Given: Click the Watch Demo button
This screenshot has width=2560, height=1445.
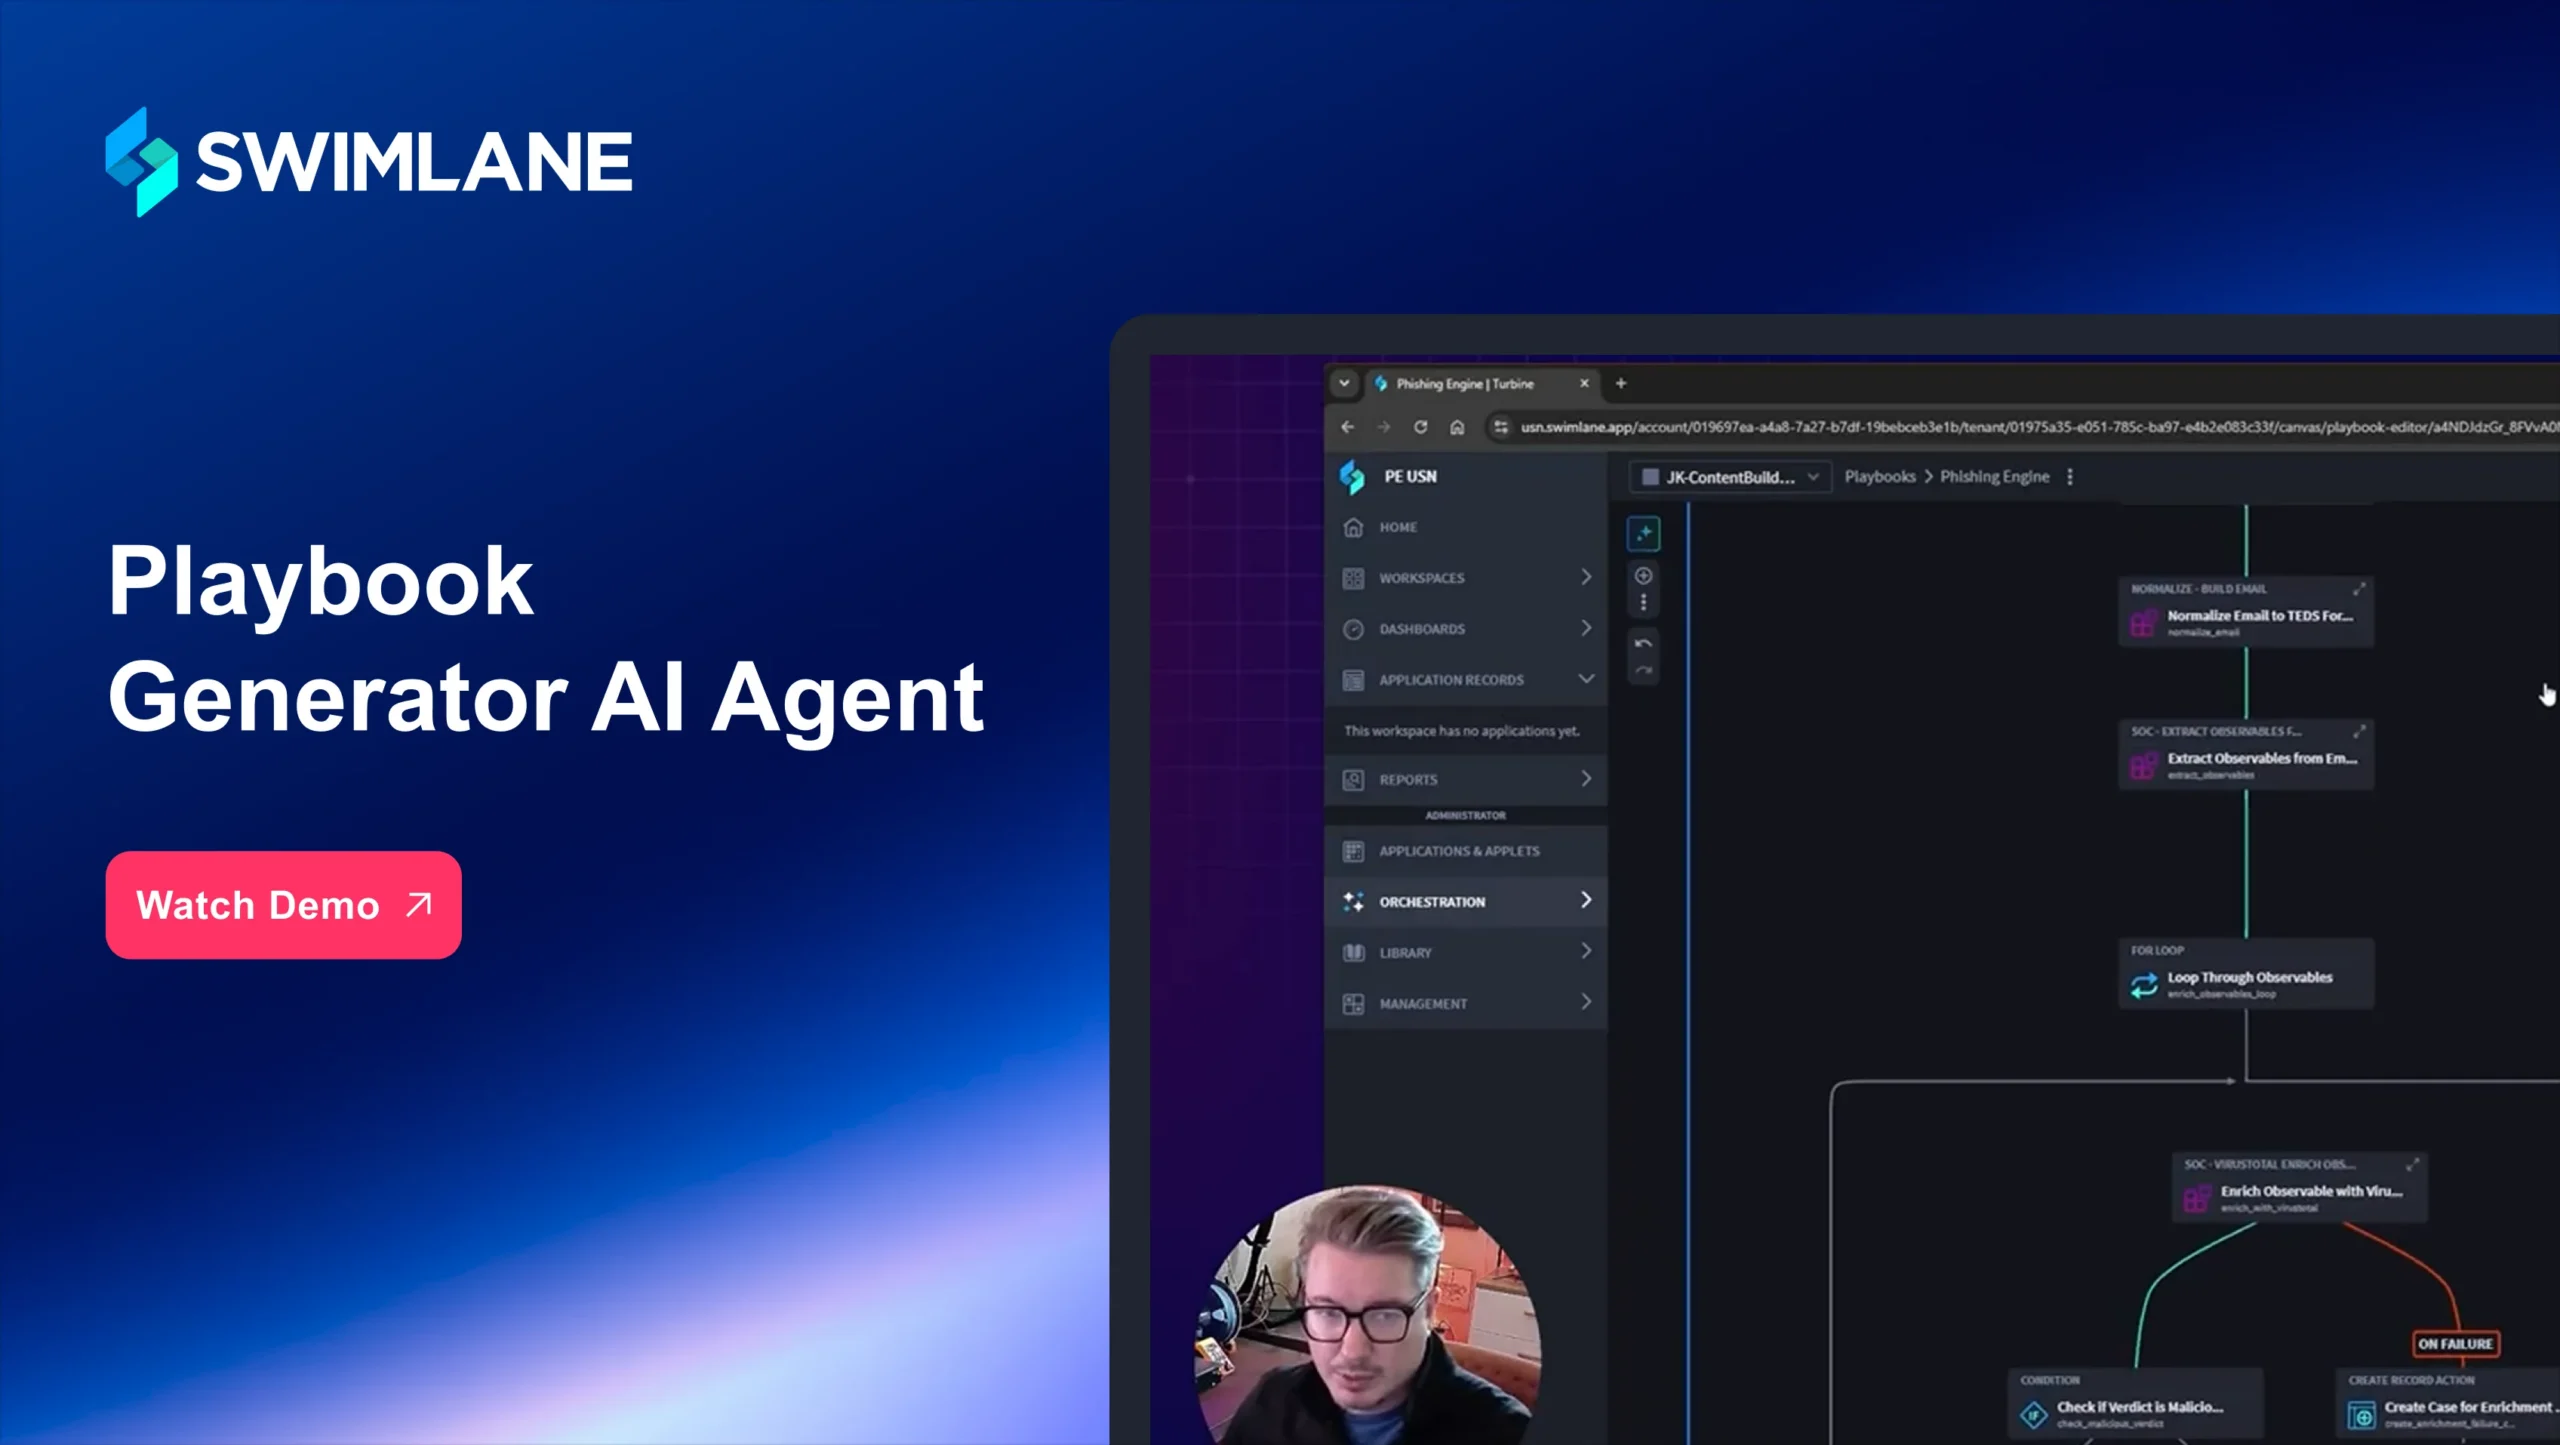Looking at the screenshot, I should click(x=283, y=905).
